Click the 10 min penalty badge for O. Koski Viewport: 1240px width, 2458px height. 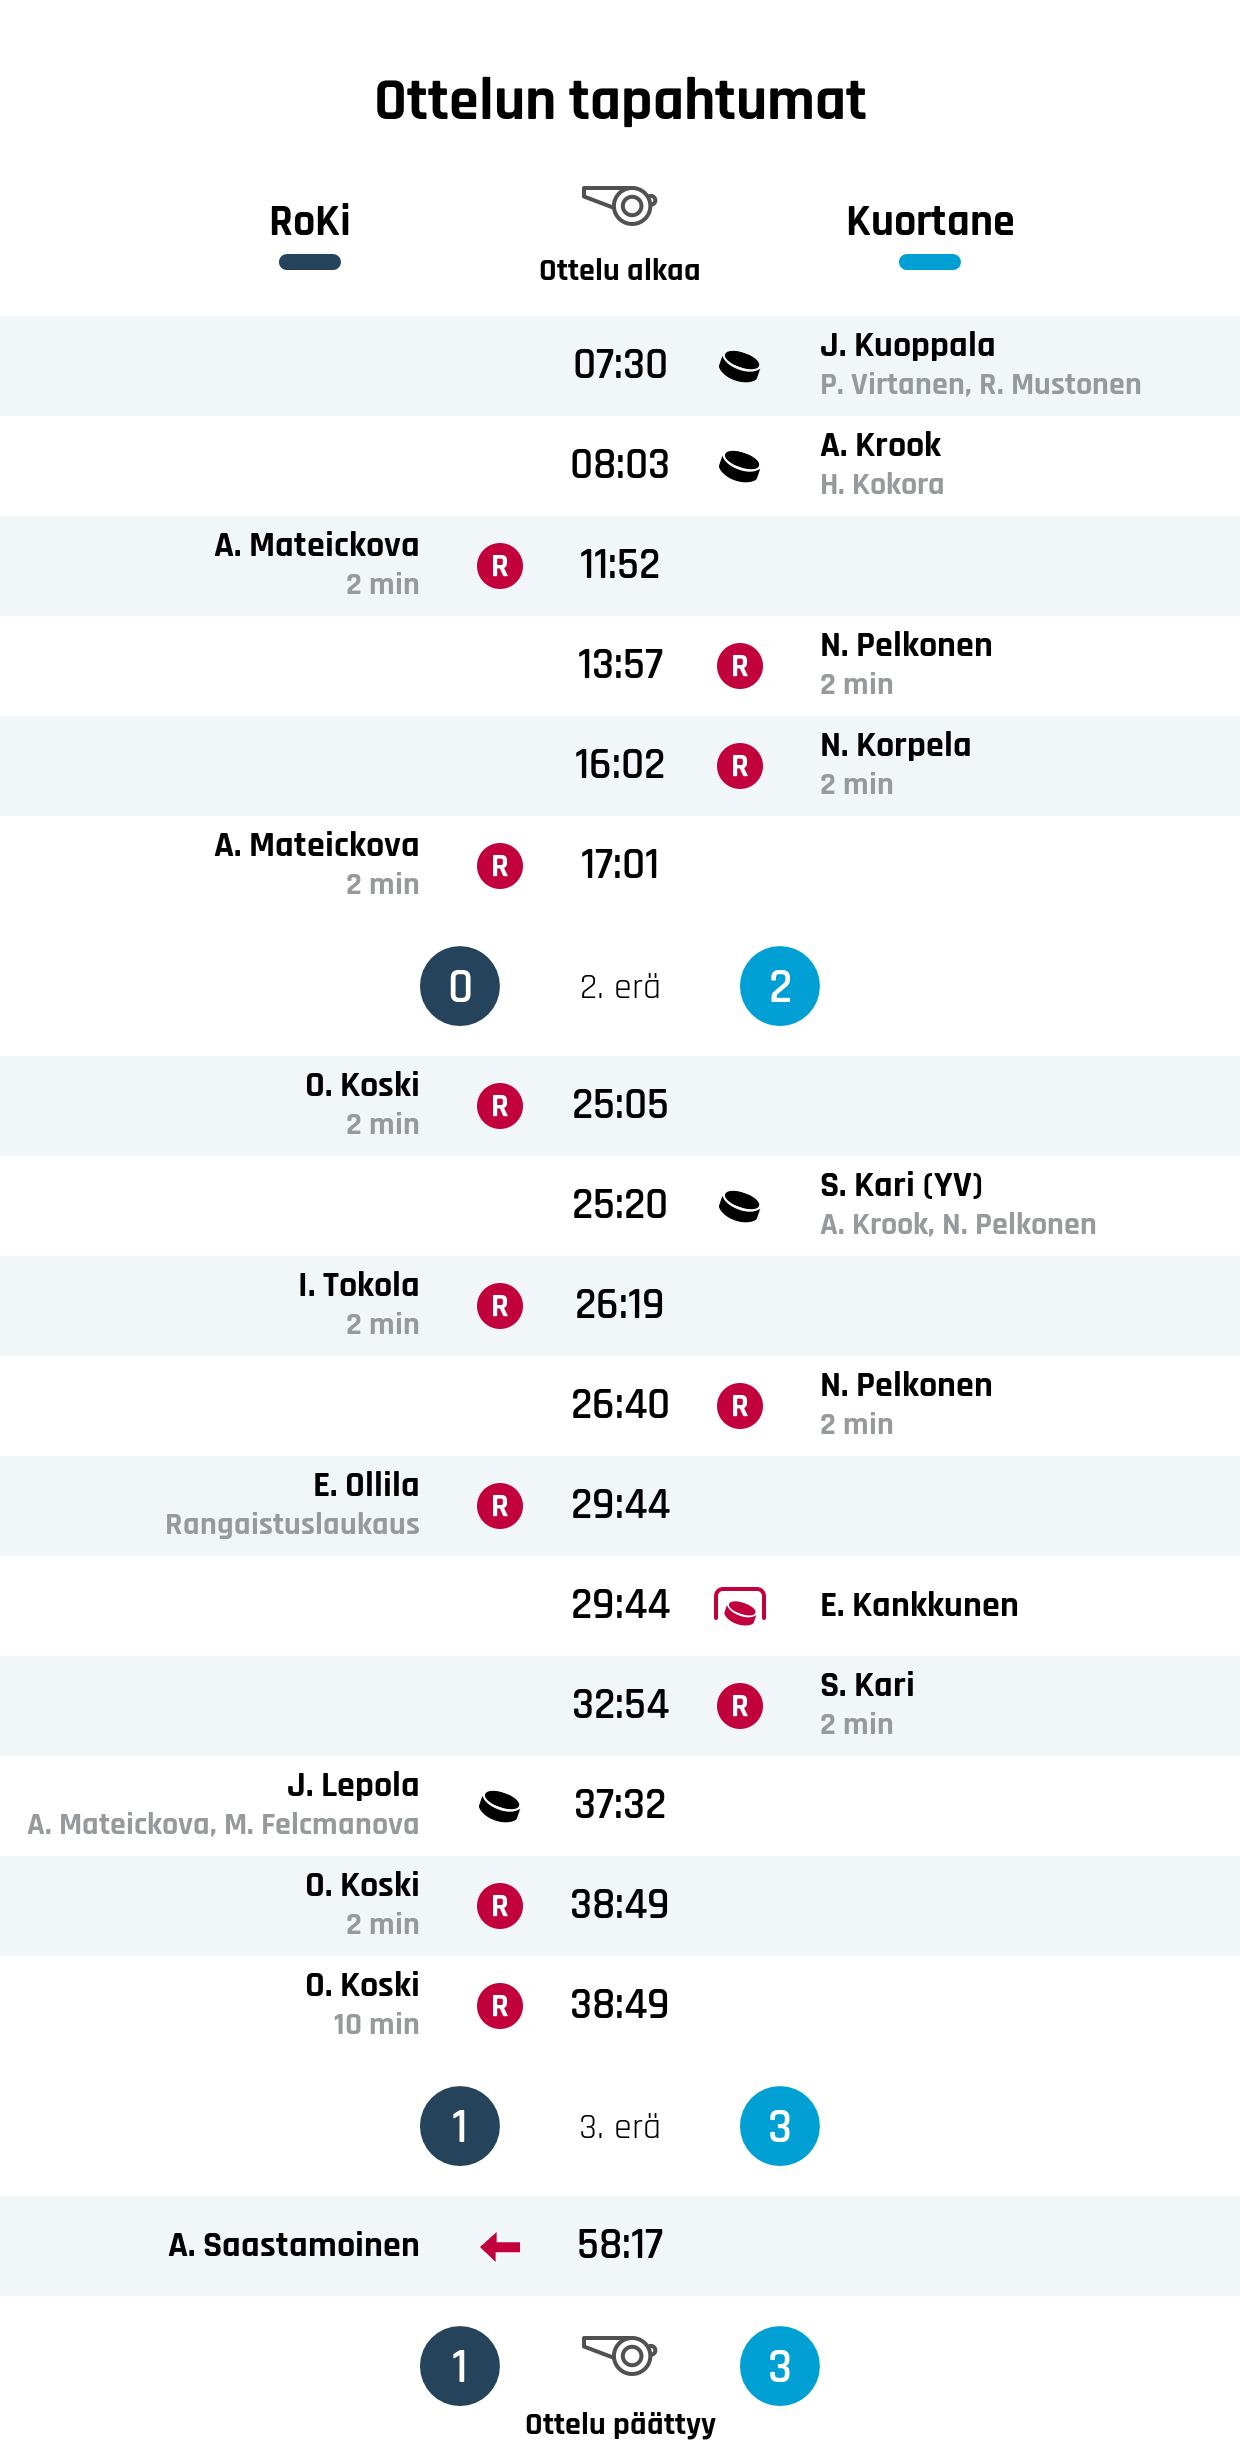500,2006
